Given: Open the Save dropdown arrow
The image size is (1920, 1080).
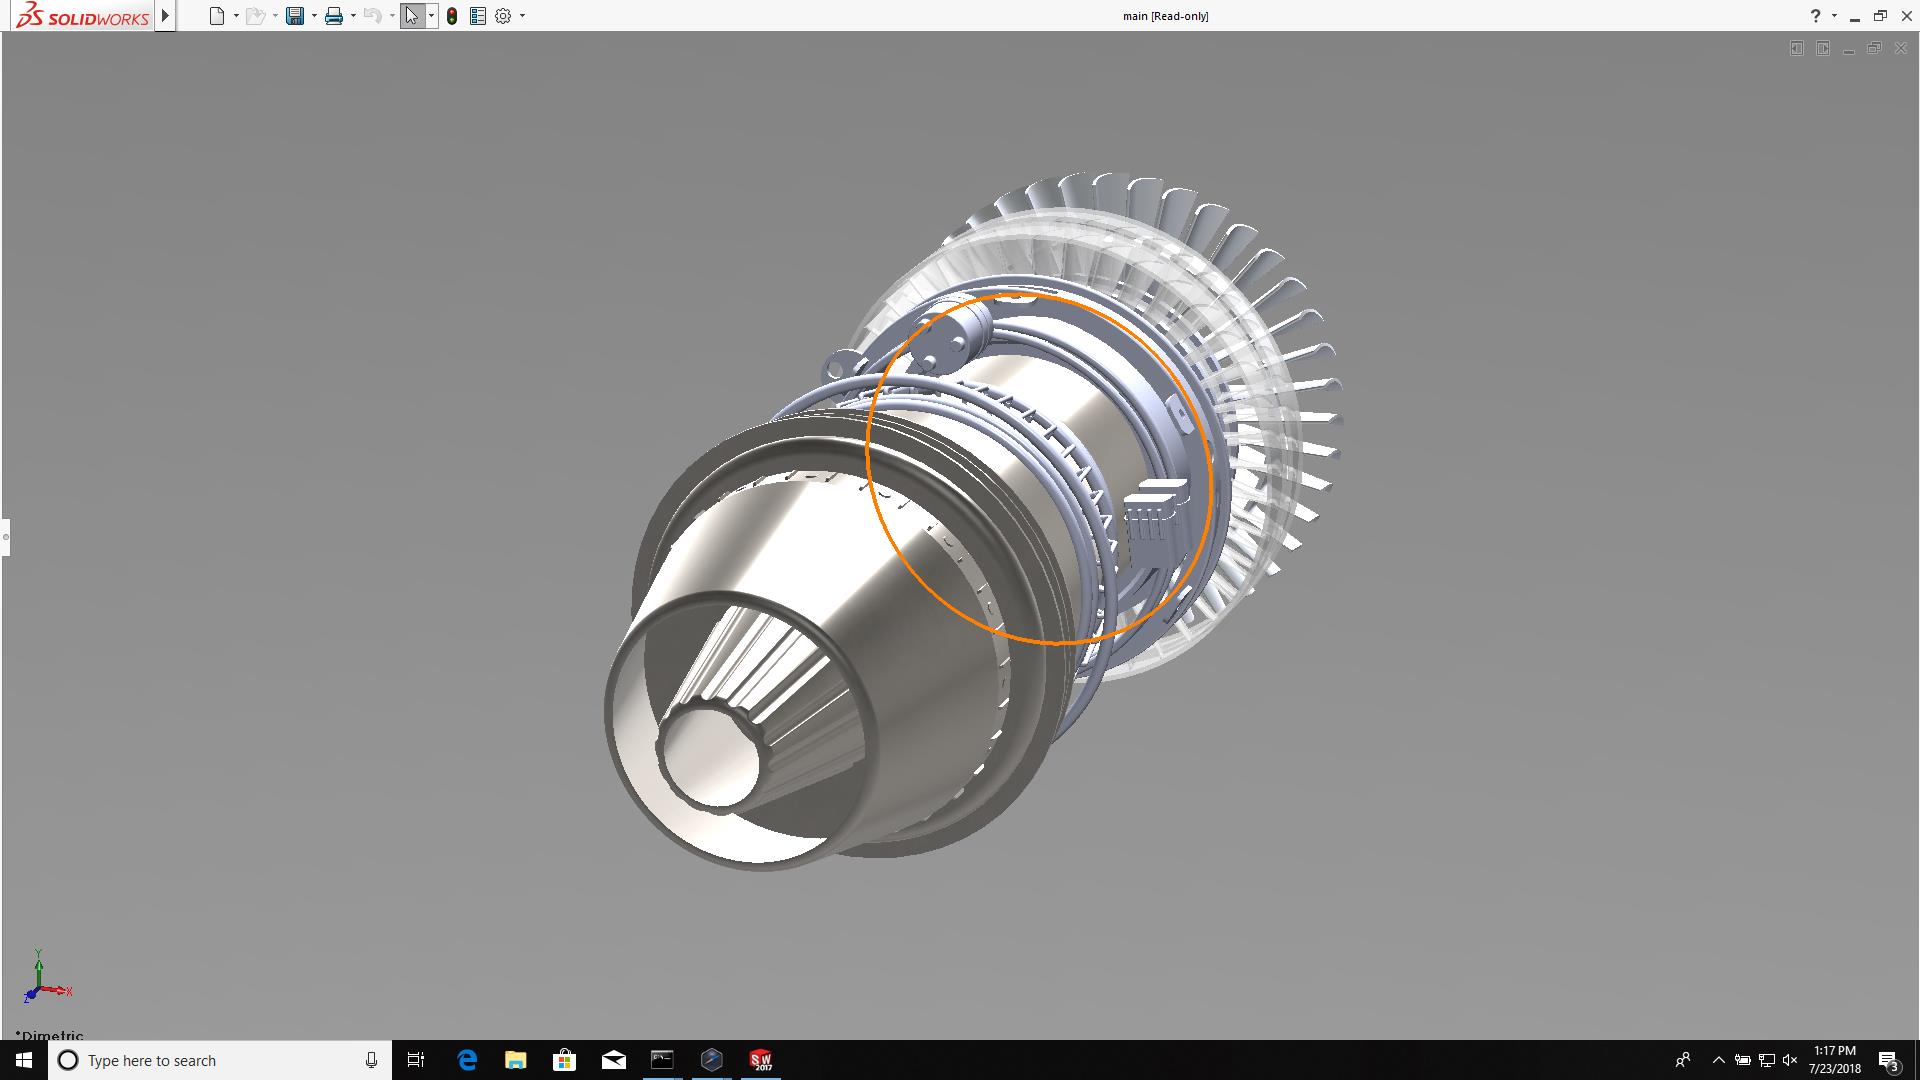Looking at the screenshot, I should [314, 16].
